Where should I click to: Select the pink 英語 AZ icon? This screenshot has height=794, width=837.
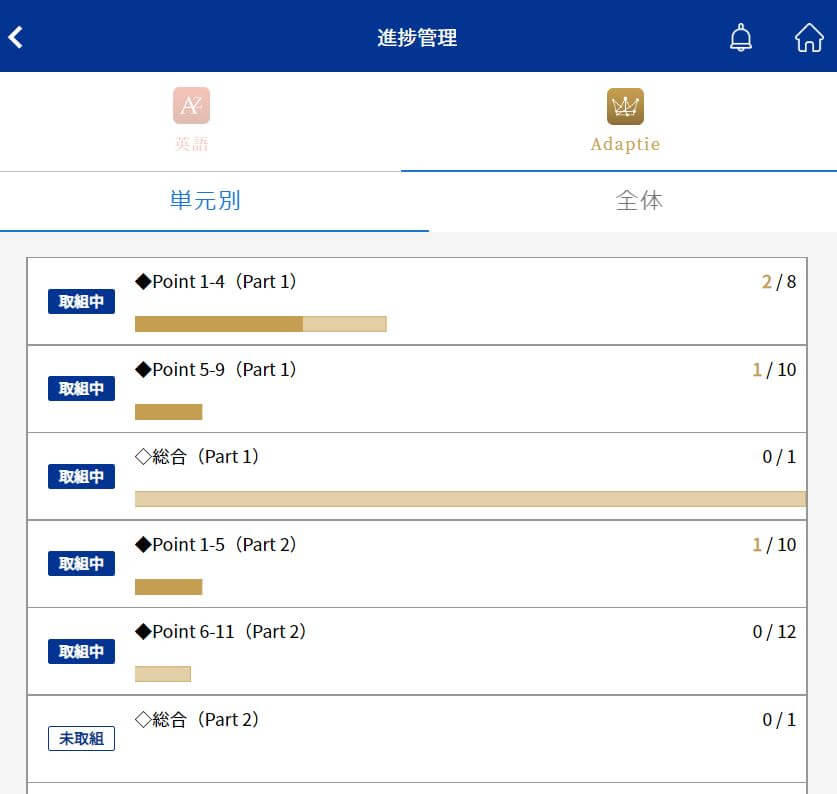[x=191, y=106]
